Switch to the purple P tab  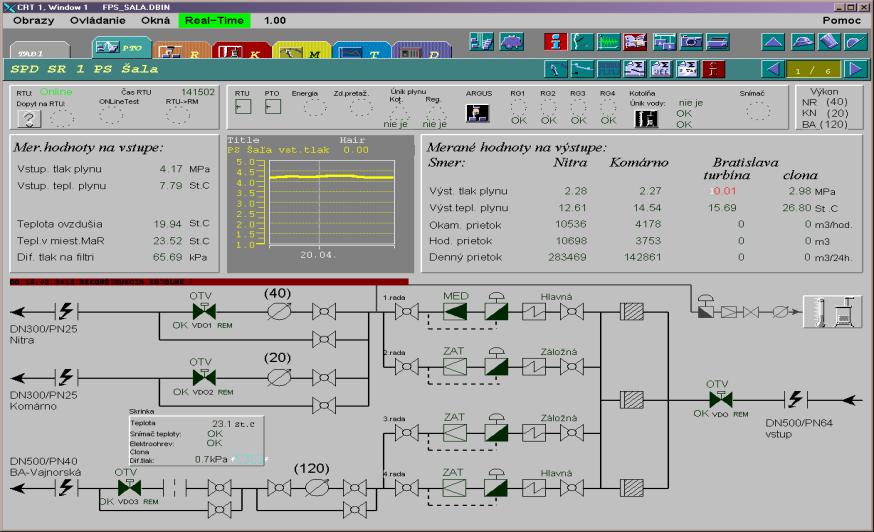[422, 51]
